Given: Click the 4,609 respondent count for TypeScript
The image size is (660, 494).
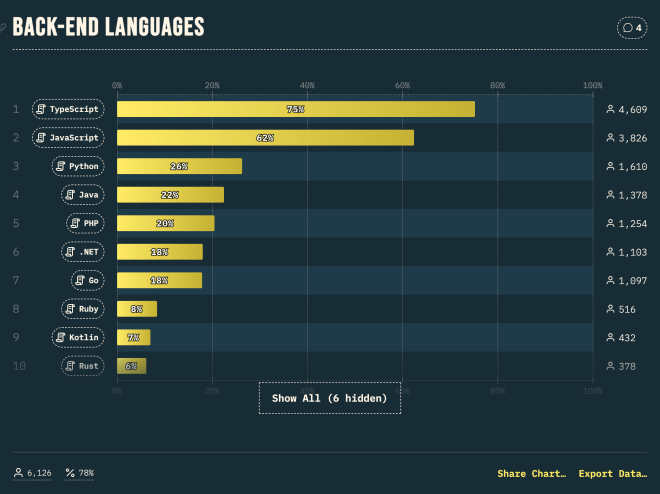Looking at the screenshot, I should click(x=627, y=109).
